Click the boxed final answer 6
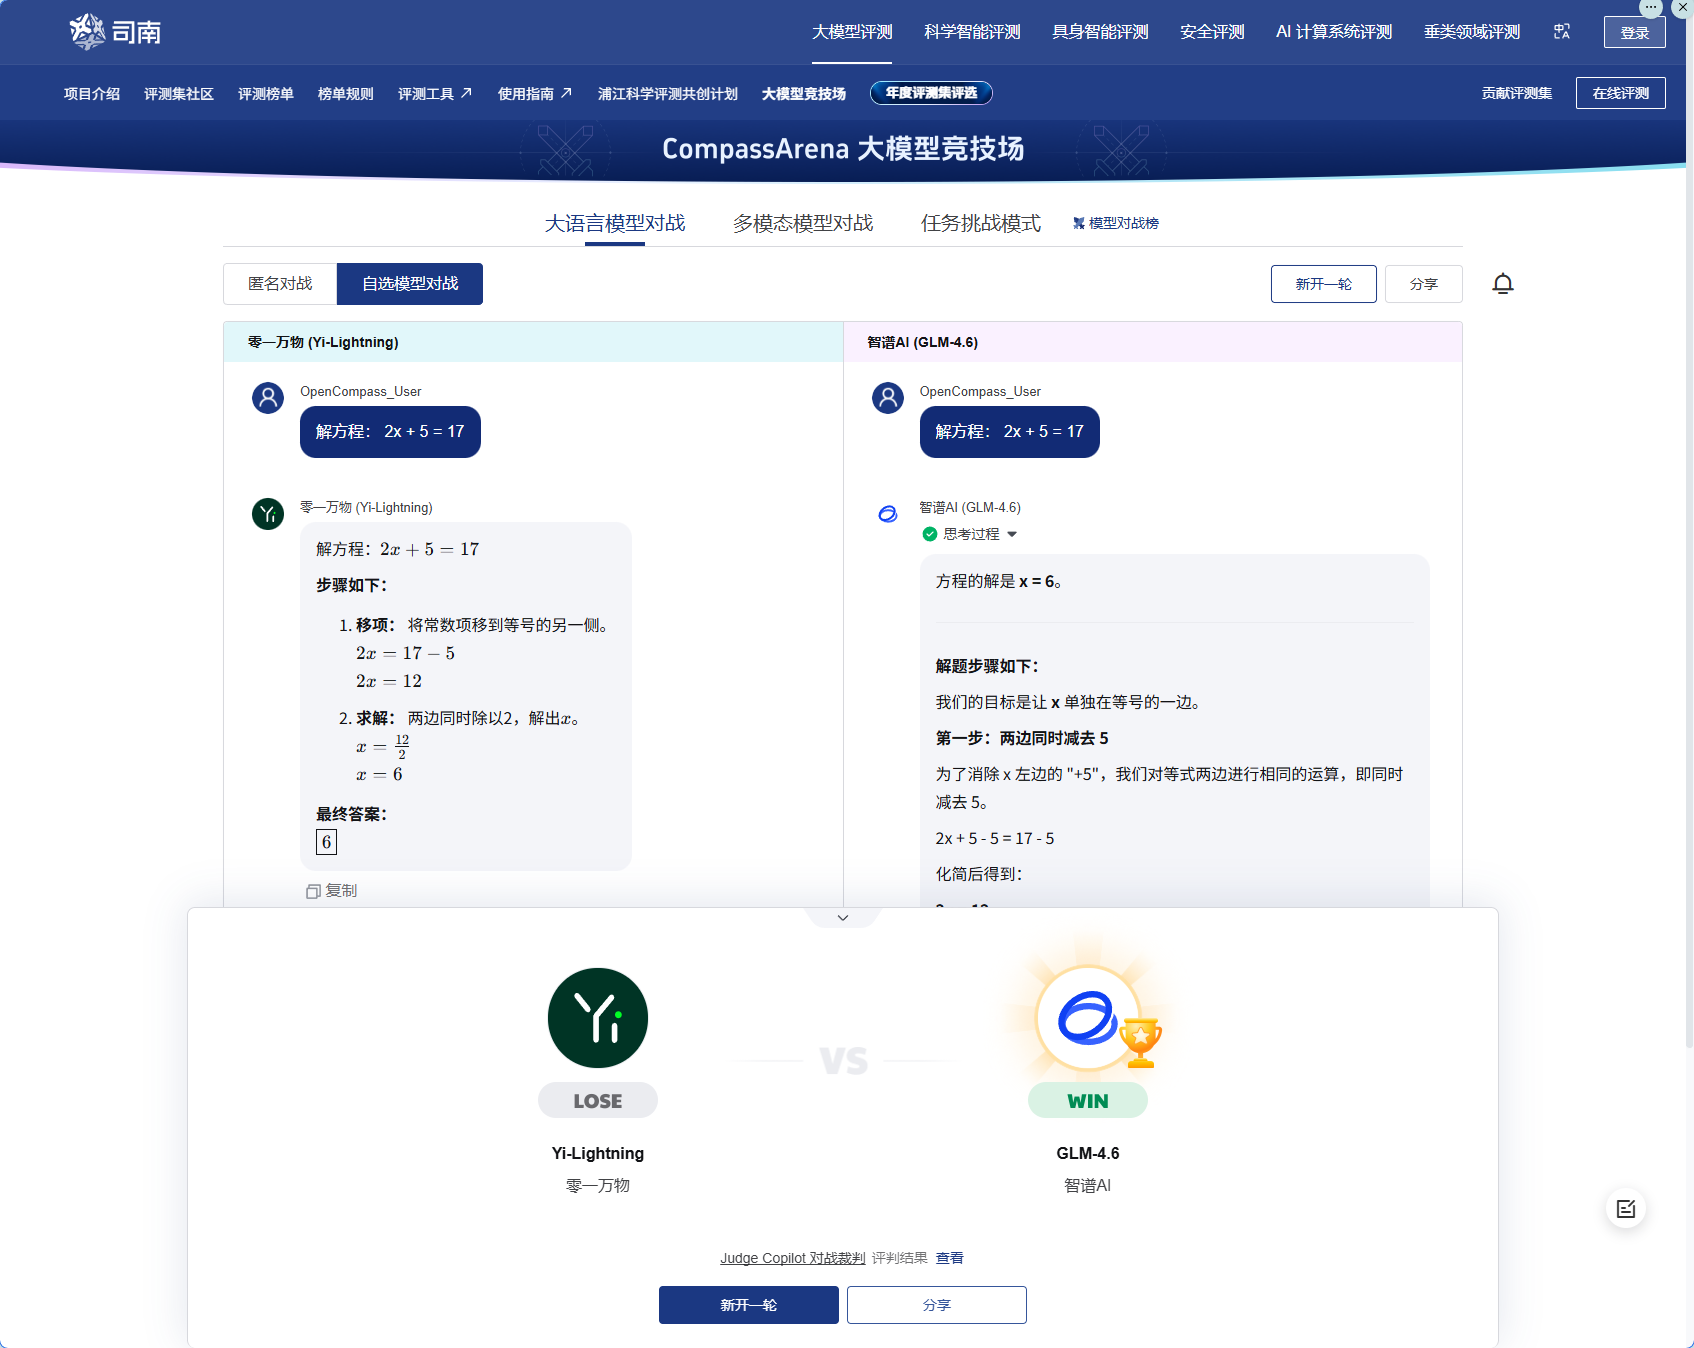 (327, 842)
